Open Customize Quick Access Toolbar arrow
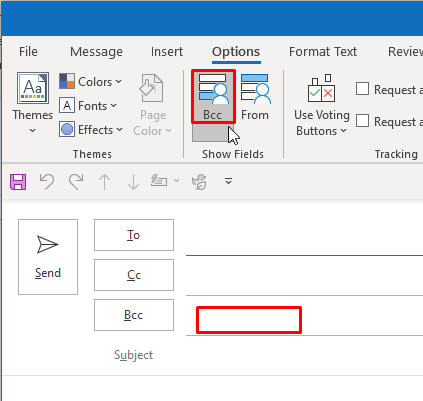 coord(228,181)
